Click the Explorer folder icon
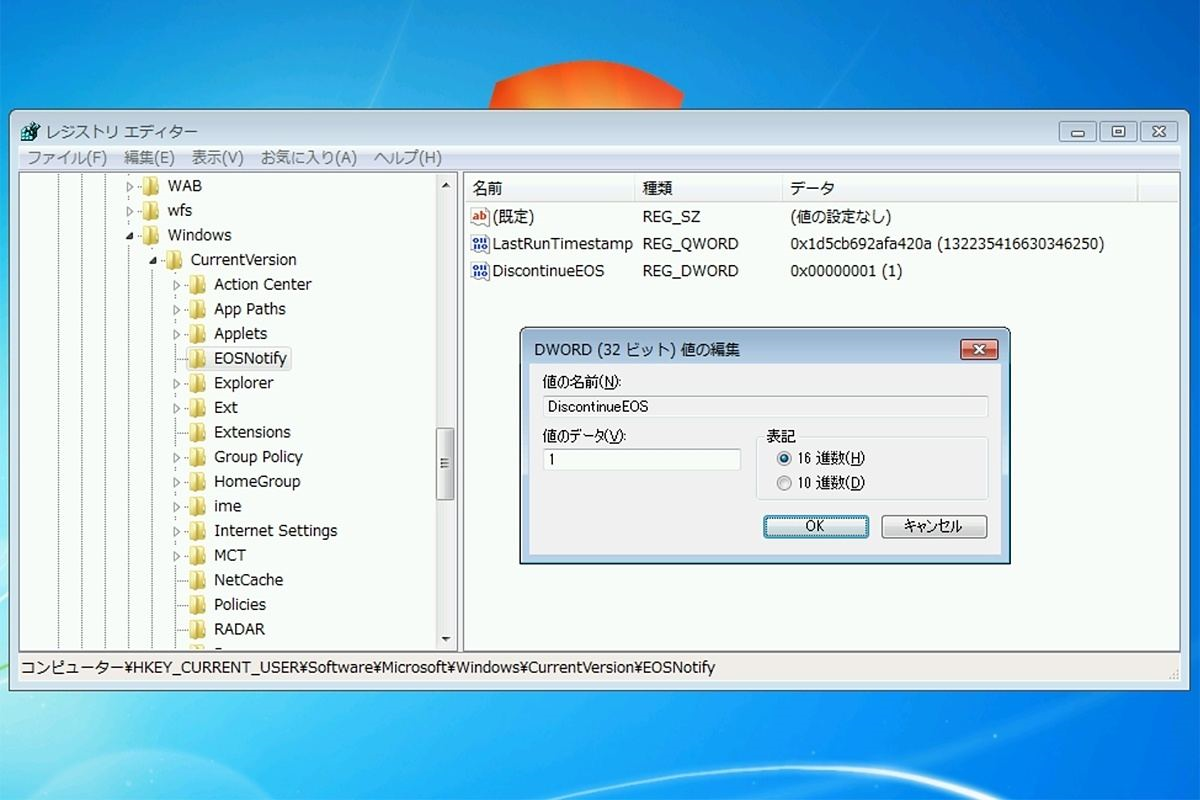This screenshot has height=800, width=1200. pyautogui.click(x=197, y=383)
